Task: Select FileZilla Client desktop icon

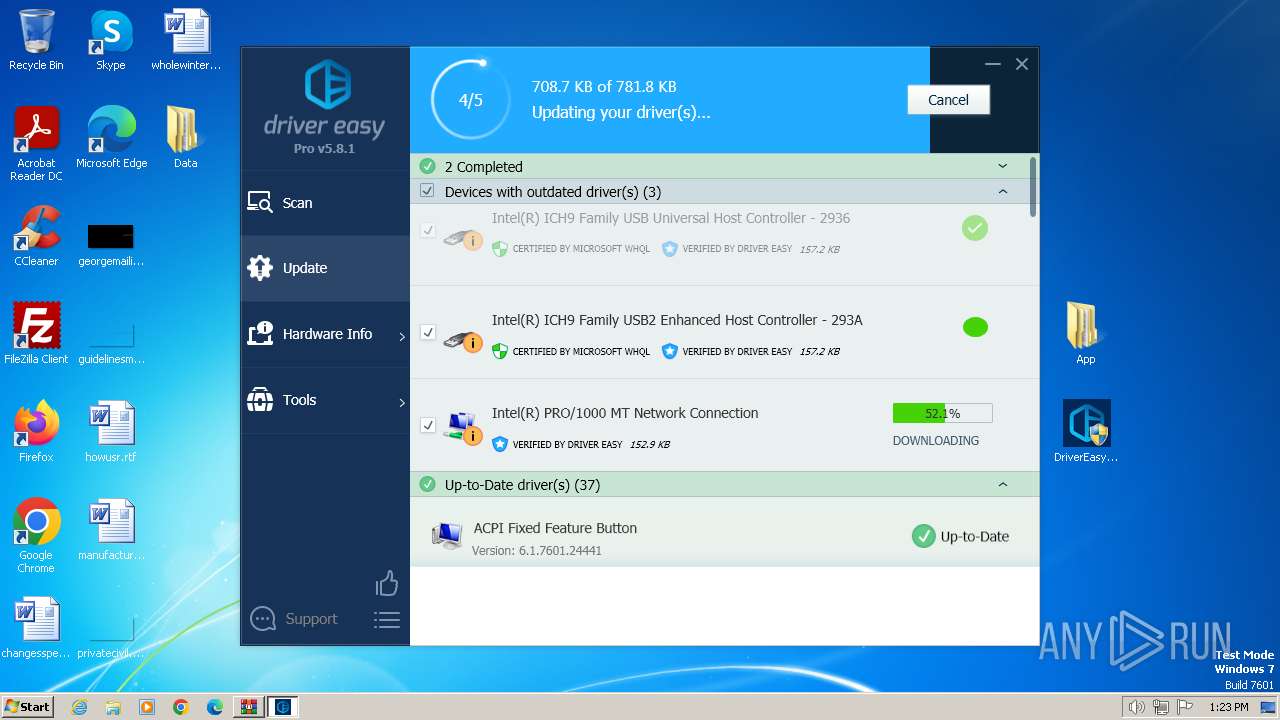Action: (36, 334)
